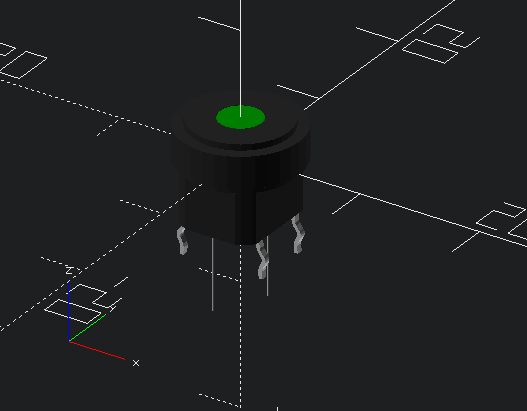Select the leftmost metal pin of the switch
Image resolution: width=527 pixels, height=411 pixels.
182,240
